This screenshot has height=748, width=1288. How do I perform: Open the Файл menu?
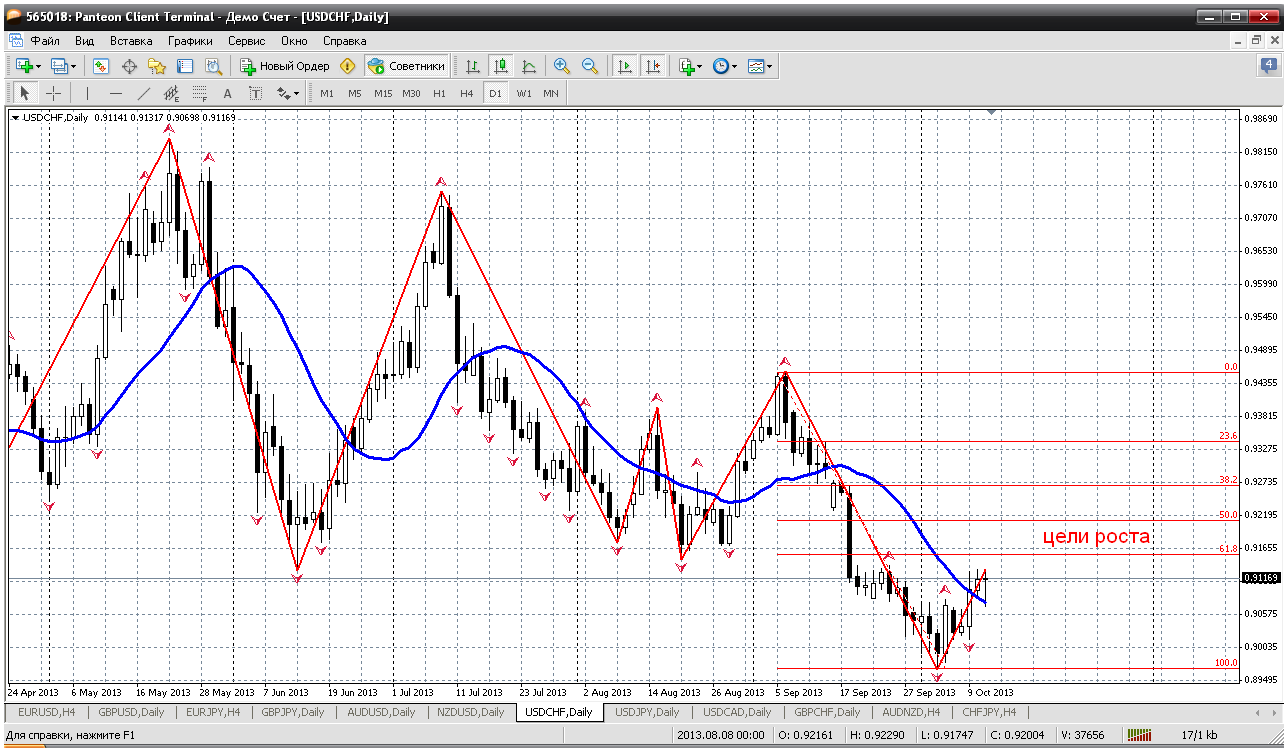pos(45,41)
